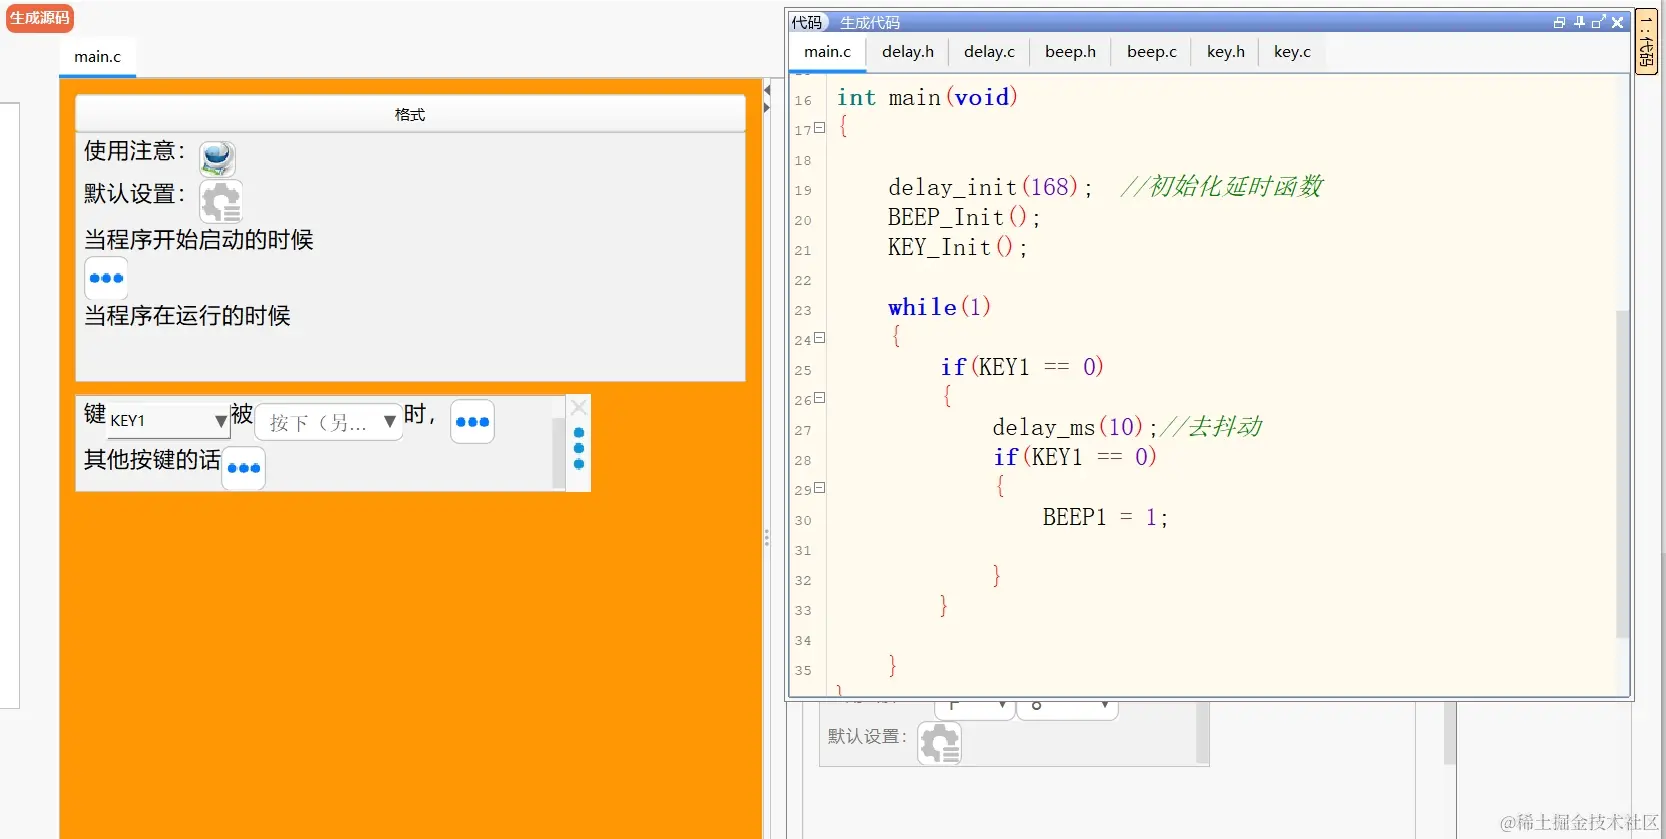This screenshot has height=839, width=1666.
Task: Click the if(KEY1 == 0) on line 28
Action: coord(1074,457)
